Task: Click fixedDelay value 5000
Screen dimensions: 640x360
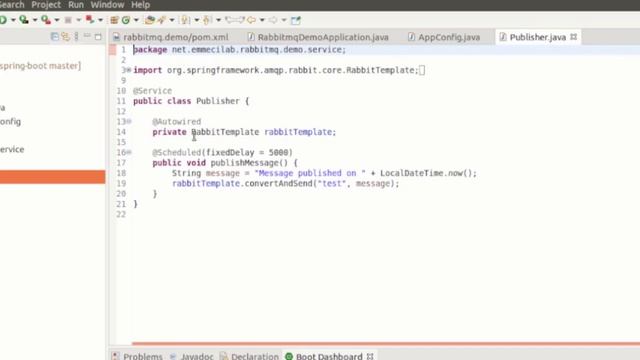Action: click(278, 153)
